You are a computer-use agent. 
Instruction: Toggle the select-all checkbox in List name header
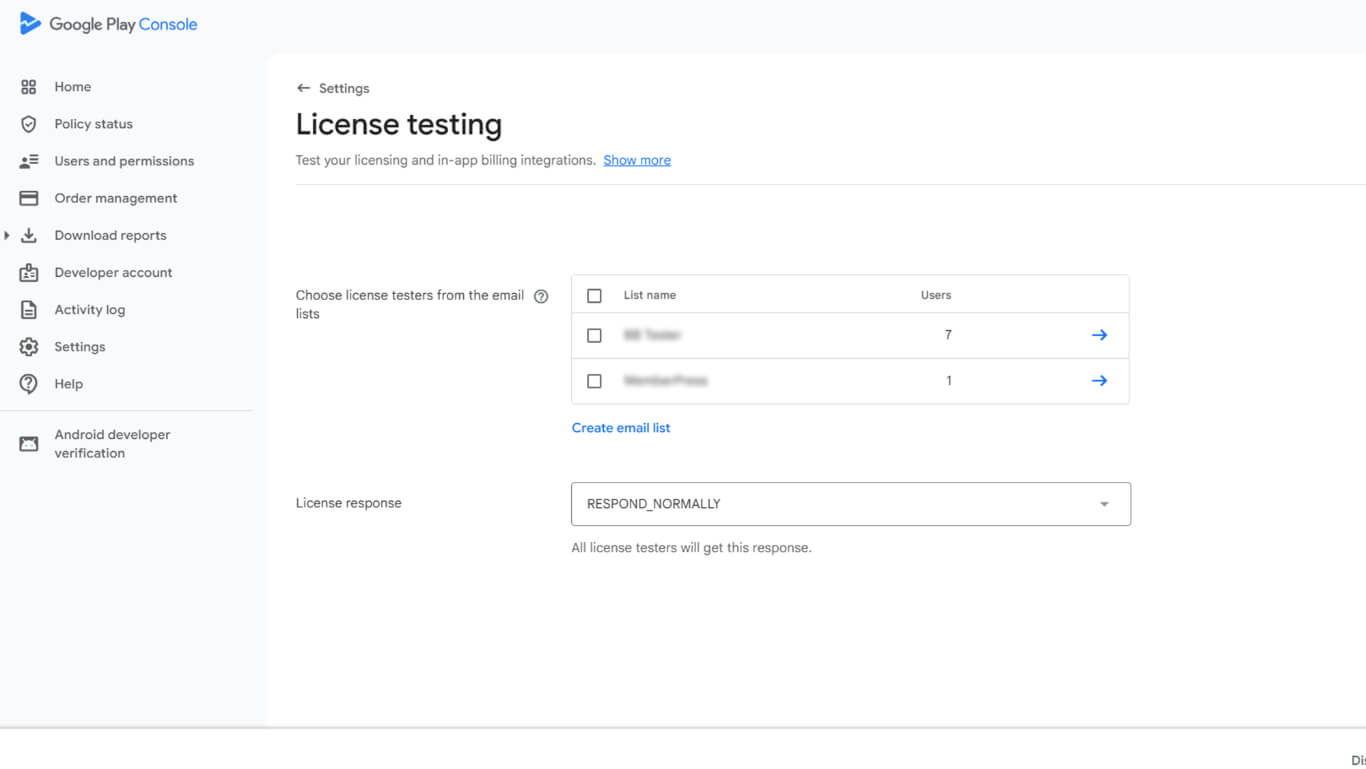point(594,296)
